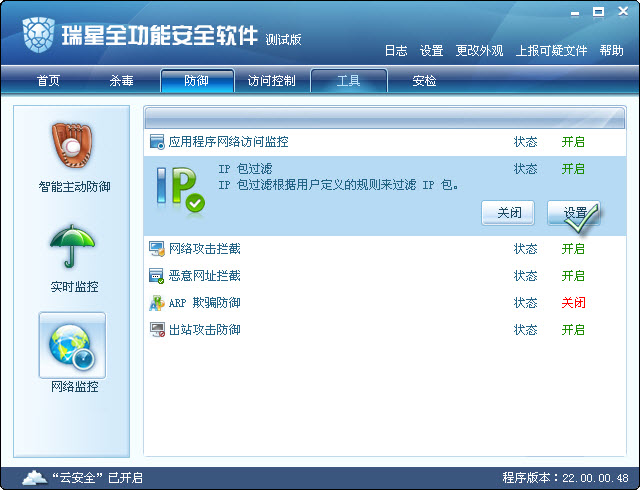Click 更改外观 in the header
The height and width of the screenshot is (490, 640).
(479, 51)
